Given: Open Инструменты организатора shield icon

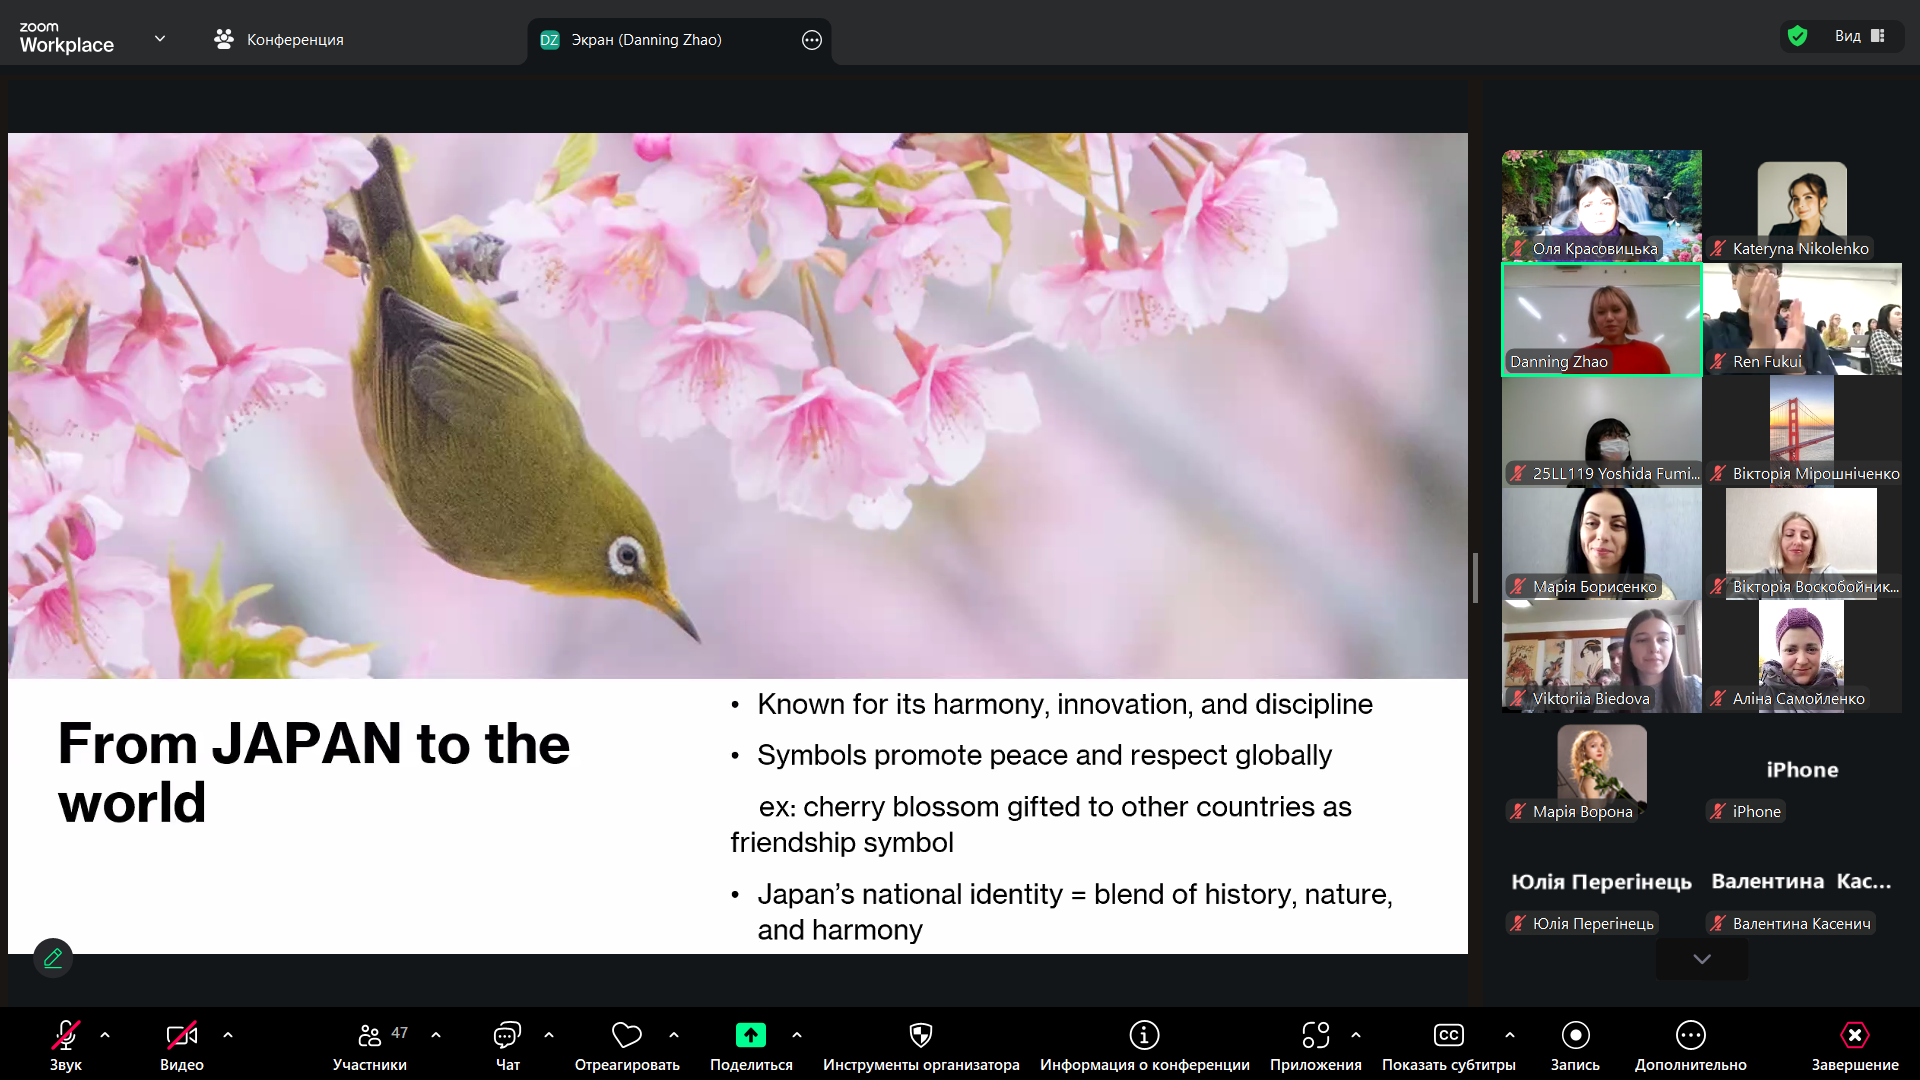Looking at the screenshot, I should pos(920,1035).
